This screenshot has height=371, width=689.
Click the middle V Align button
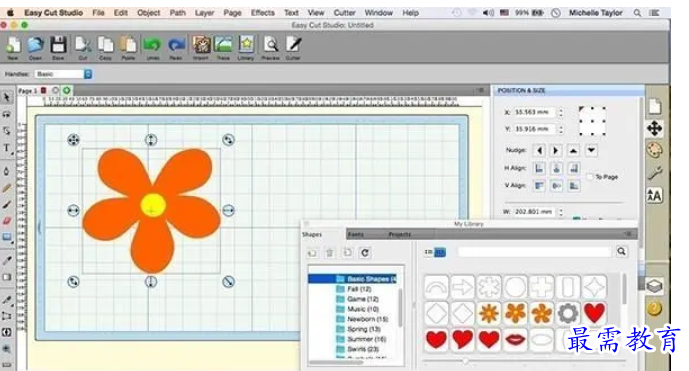tap(557, 186)
